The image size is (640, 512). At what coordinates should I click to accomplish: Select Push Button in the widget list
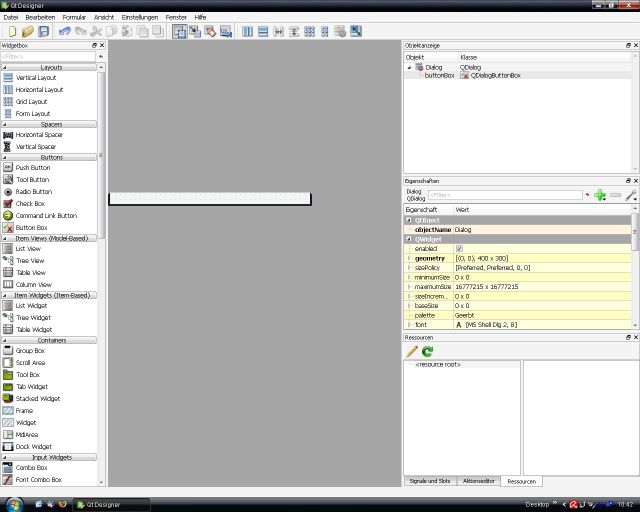32,167
